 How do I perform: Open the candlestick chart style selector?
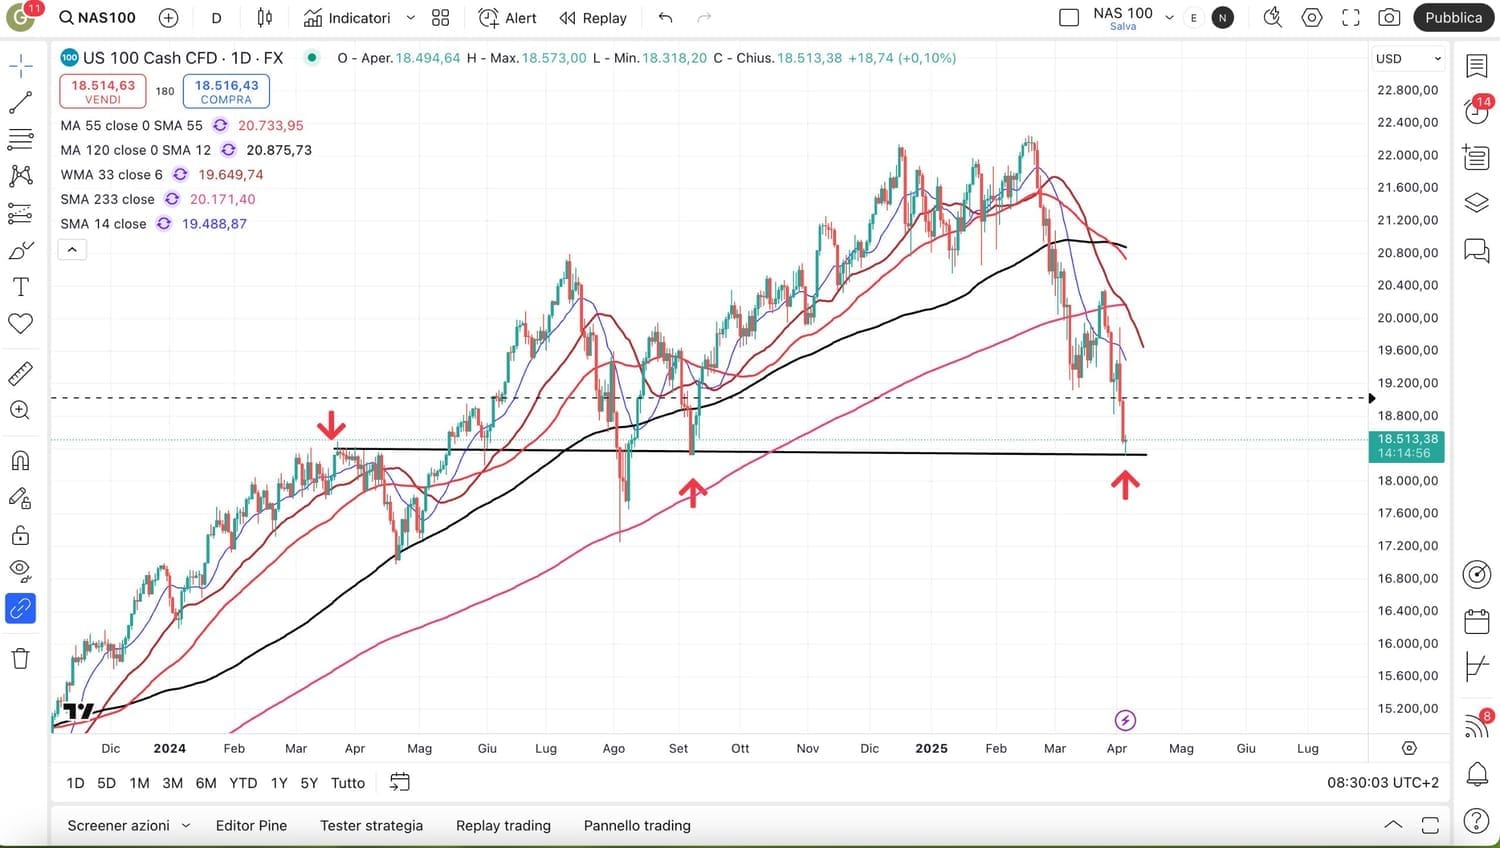click(x=265, y=18)
